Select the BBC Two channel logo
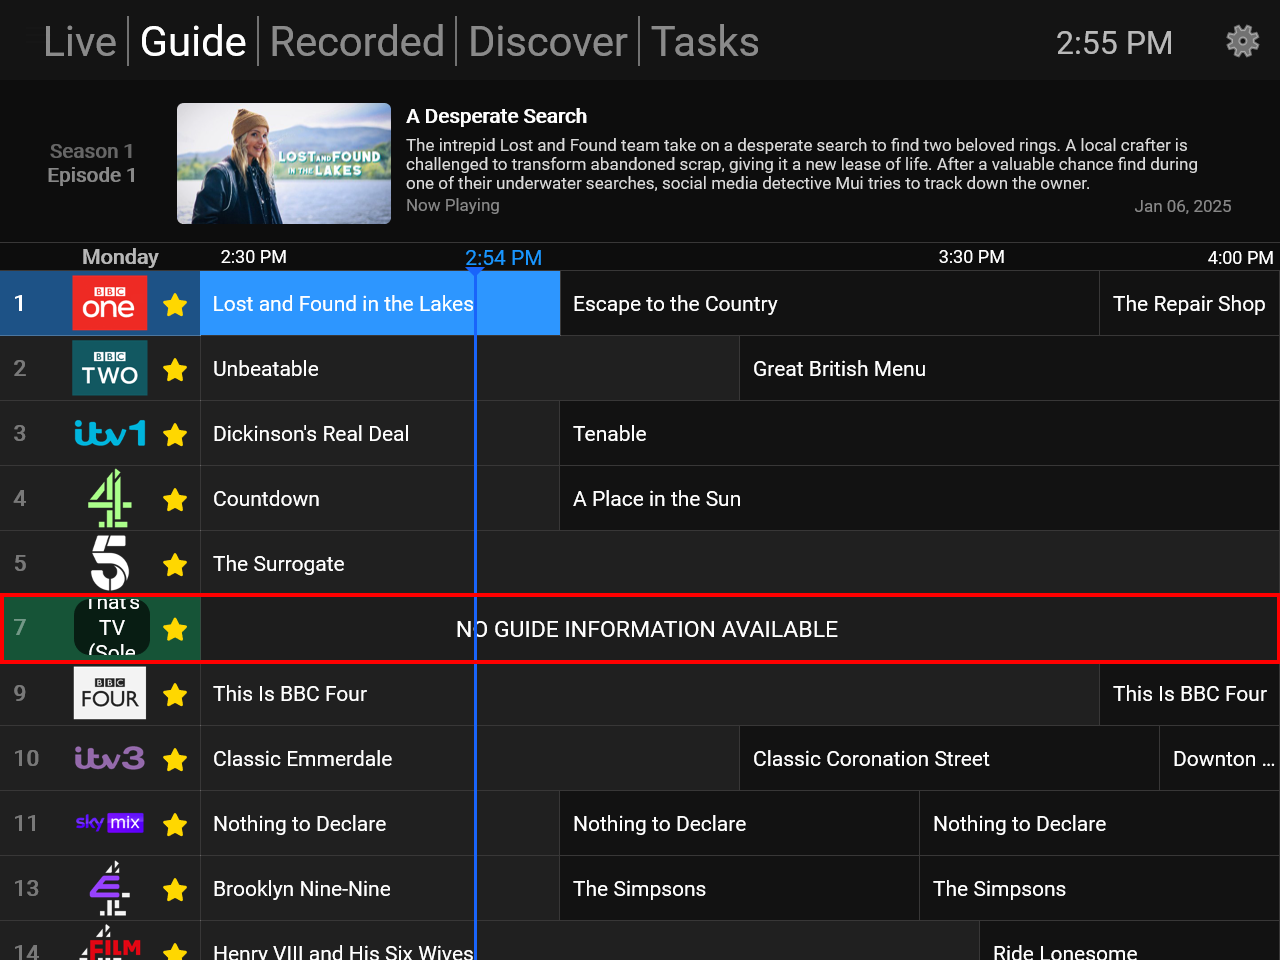This screenshot has height=960, width=1280. [110, 368]
